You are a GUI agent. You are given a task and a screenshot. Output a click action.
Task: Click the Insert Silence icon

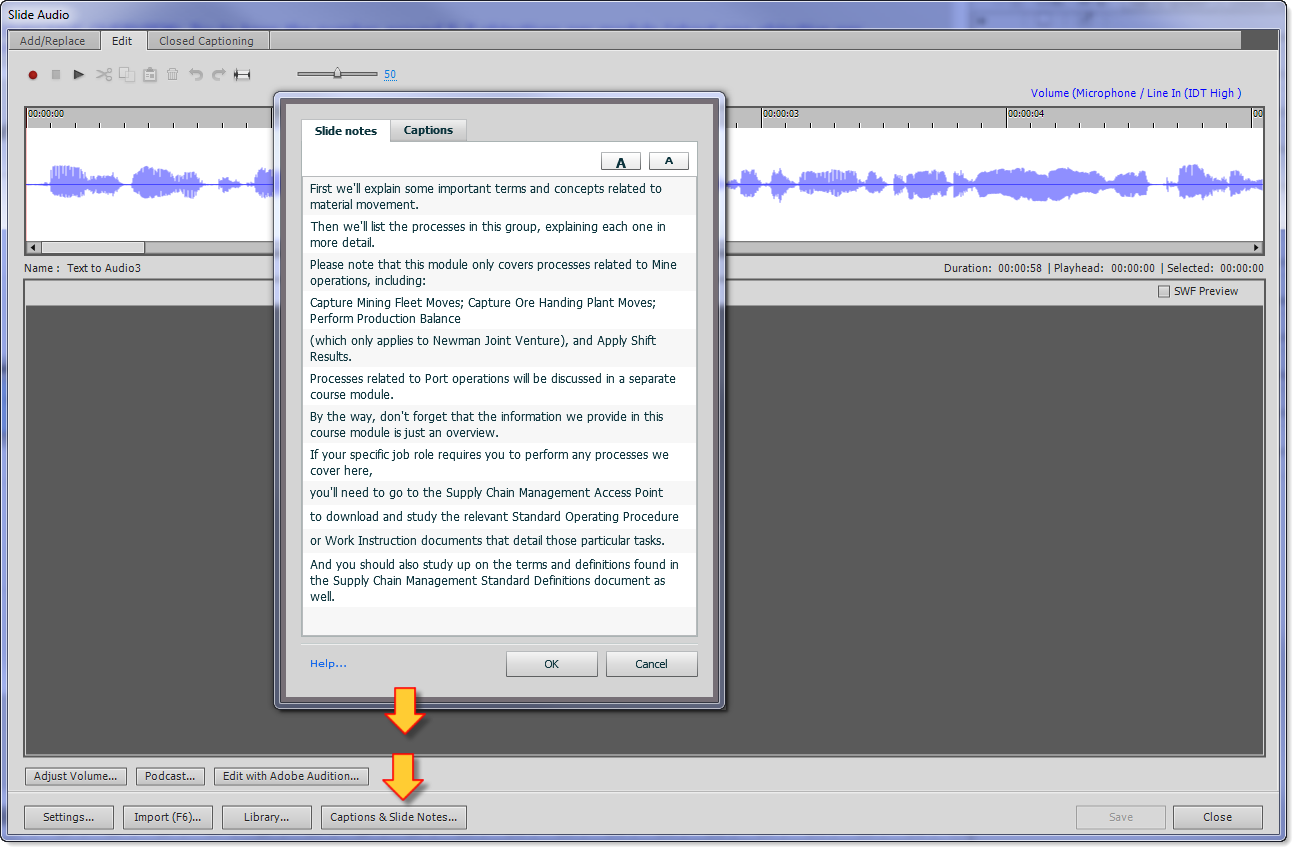pyautogui.click(x=242, y=74)
